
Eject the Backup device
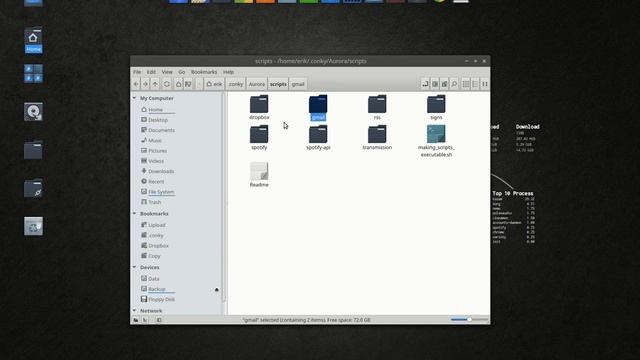coord(217,289)
